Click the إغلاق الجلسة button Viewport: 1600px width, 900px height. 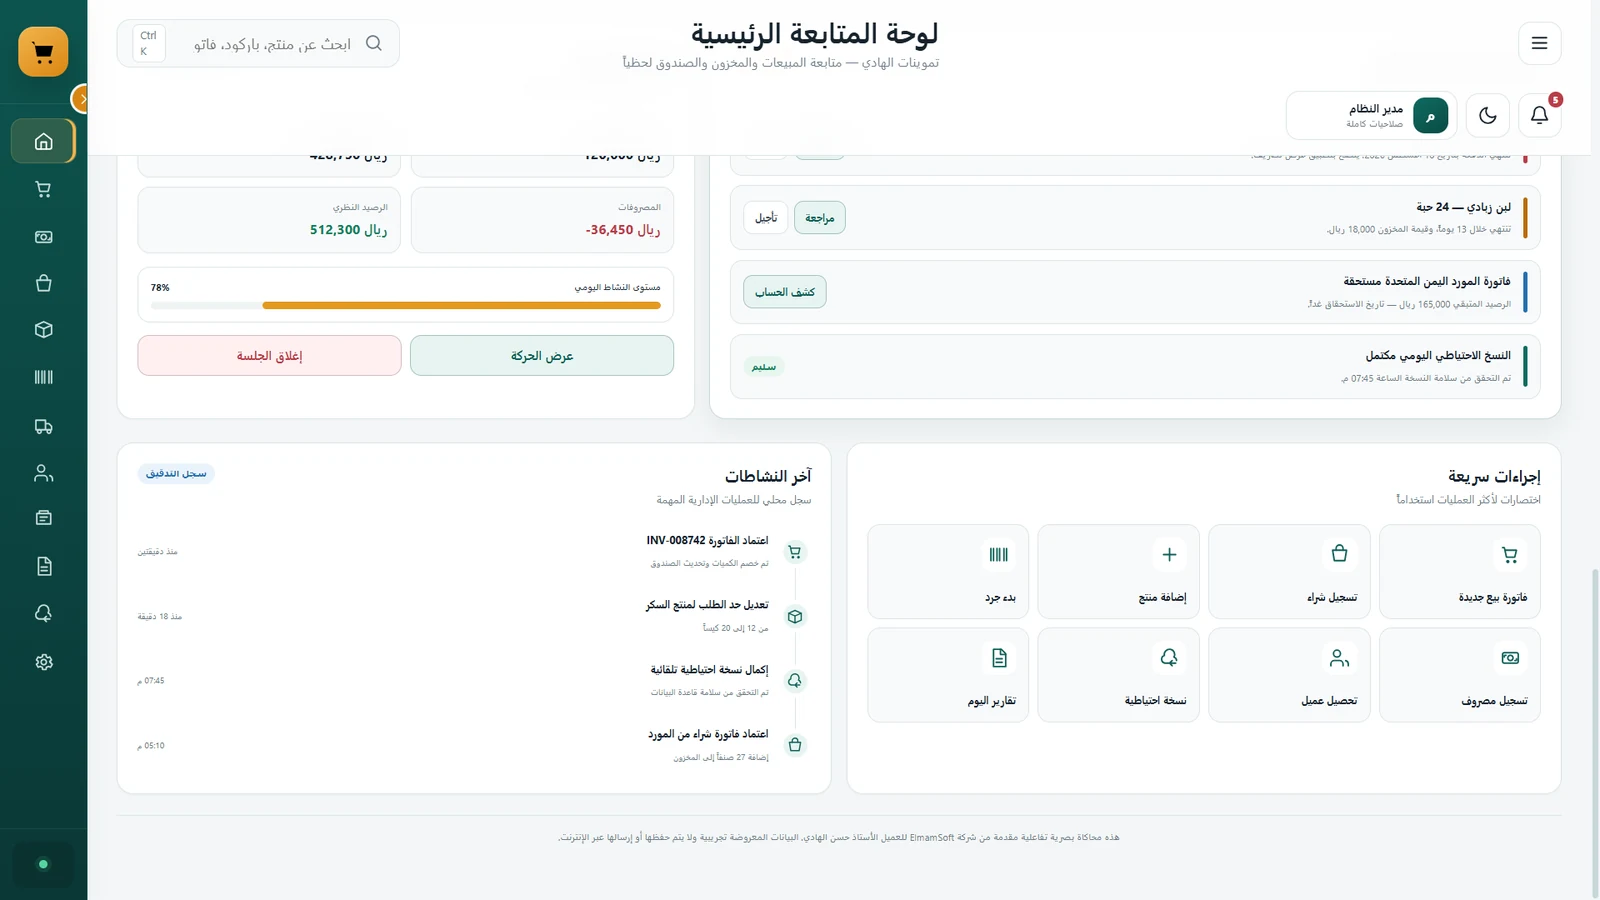(x=269, y=356)
